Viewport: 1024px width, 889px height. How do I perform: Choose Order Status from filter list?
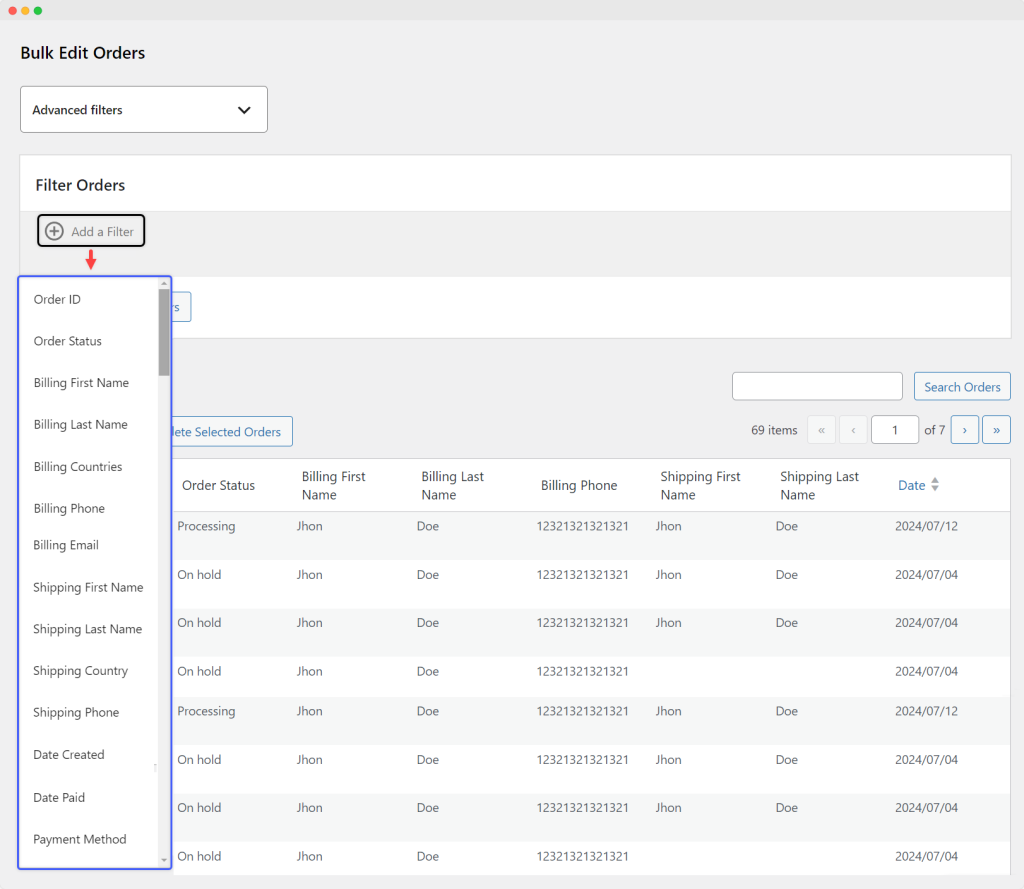(68, 341)
